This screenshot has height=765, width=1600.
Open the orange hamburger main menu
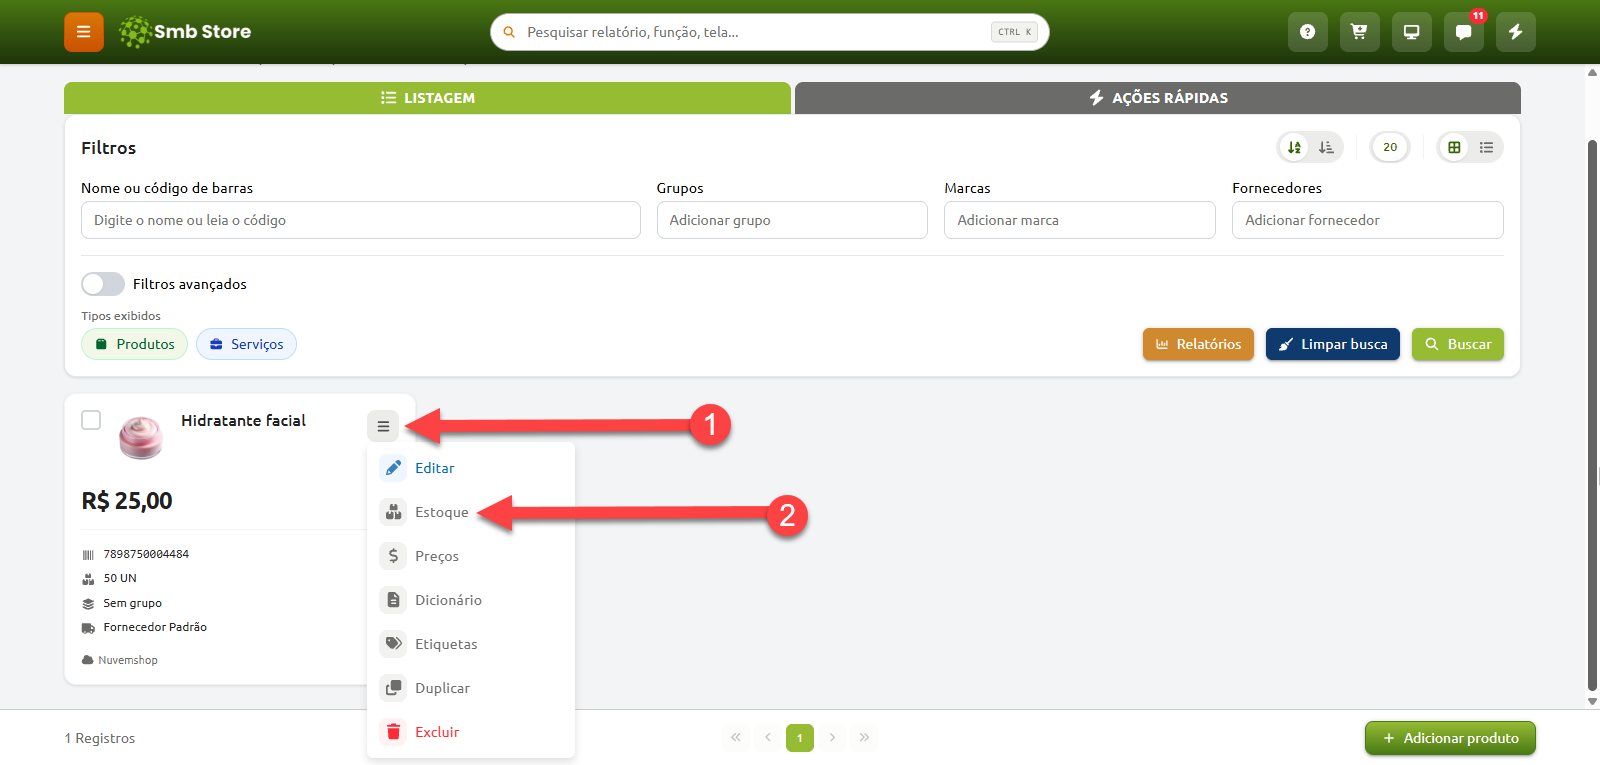[84, 32]
